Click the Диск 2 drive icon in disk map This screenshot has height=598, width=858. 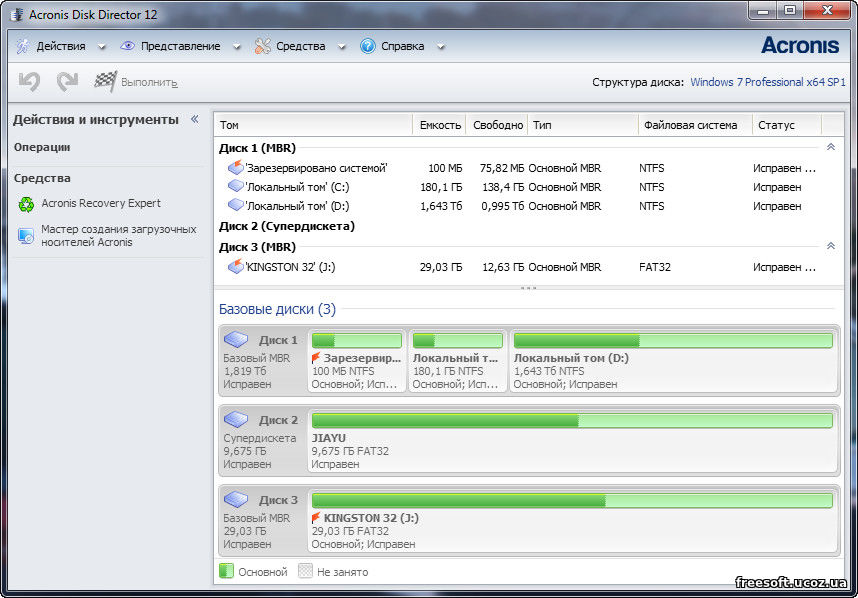click(x=236, y=419)
